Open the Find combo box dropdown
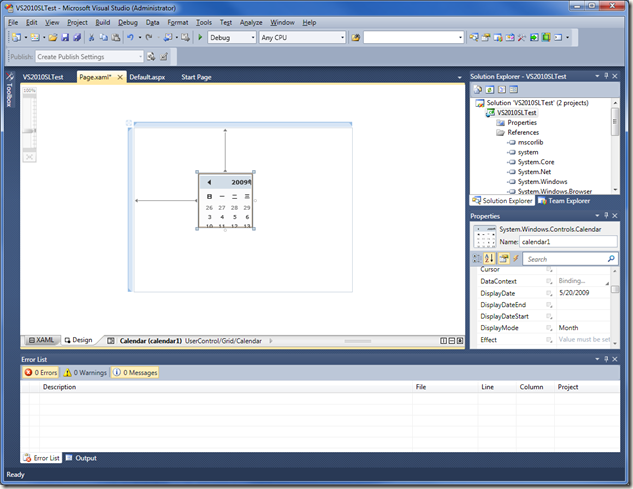Viewport: 633px width, 489px height. [460, 38]
